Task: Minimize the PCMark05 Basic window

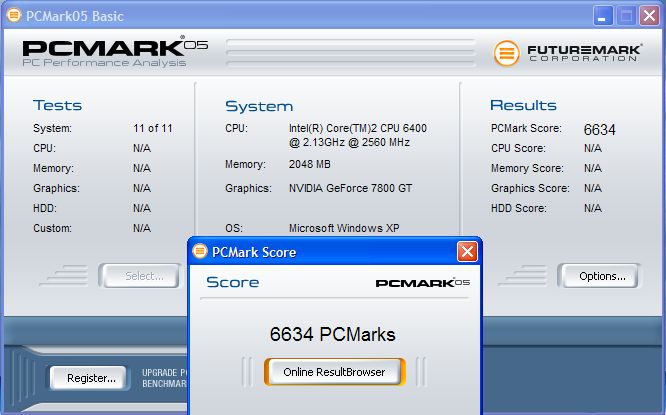Action: coord(602,16)
